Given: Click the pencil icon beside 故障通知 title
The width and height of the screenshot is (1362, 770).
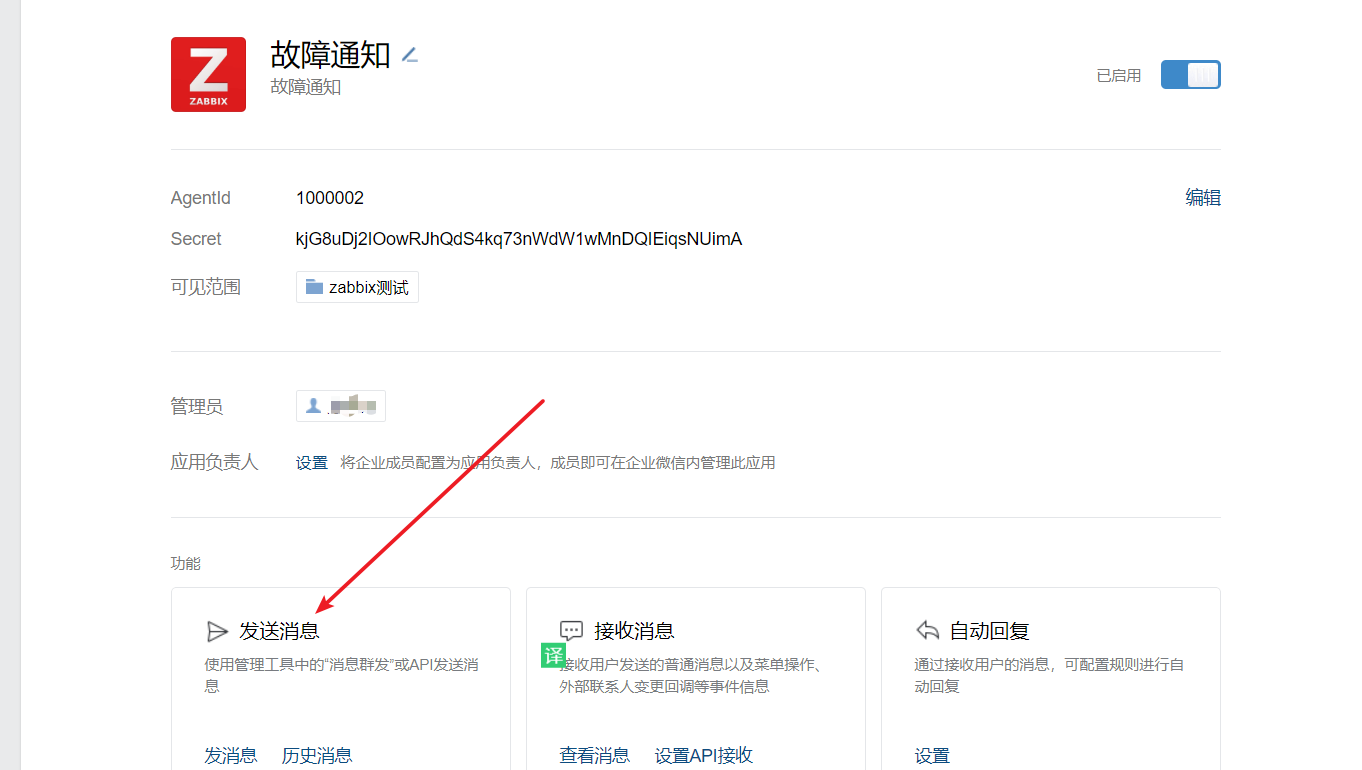Looking at the screenshot, I should coord(409,55).
